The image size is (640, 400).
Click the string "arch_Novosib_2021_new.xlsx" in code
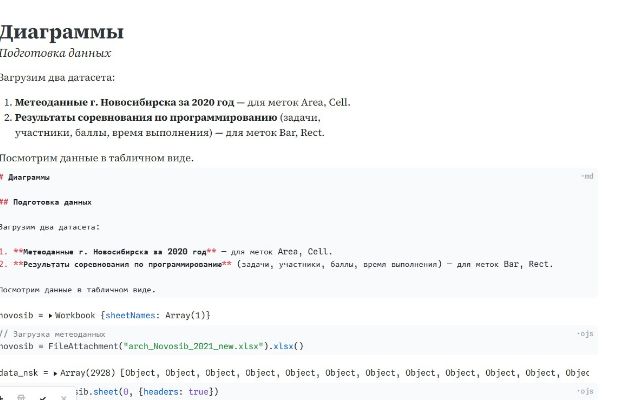coord(193,347)
